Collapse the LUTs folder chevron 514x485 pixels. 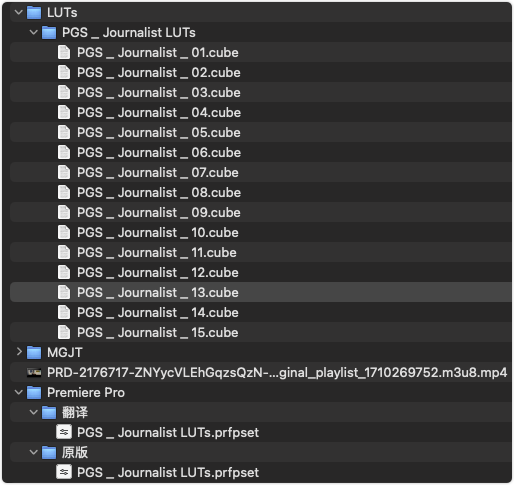pos(19,13)
